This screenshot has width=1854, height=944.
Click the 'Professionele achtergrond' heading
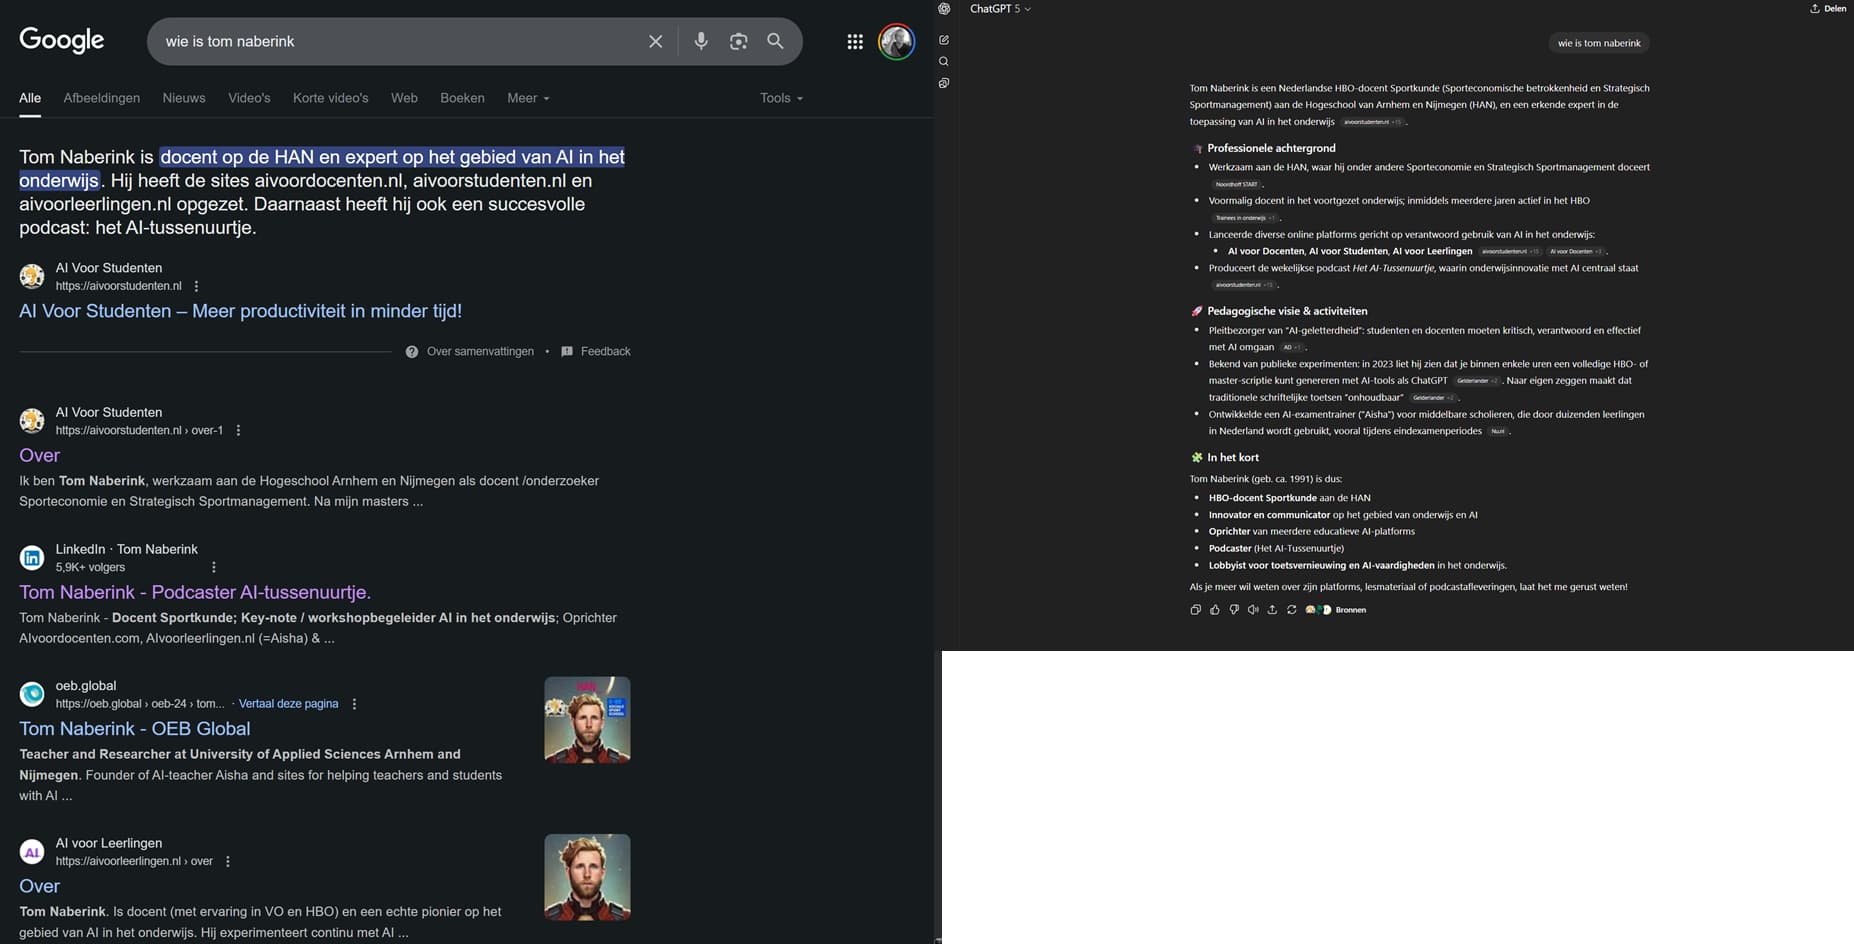[x=1271, y=148]
